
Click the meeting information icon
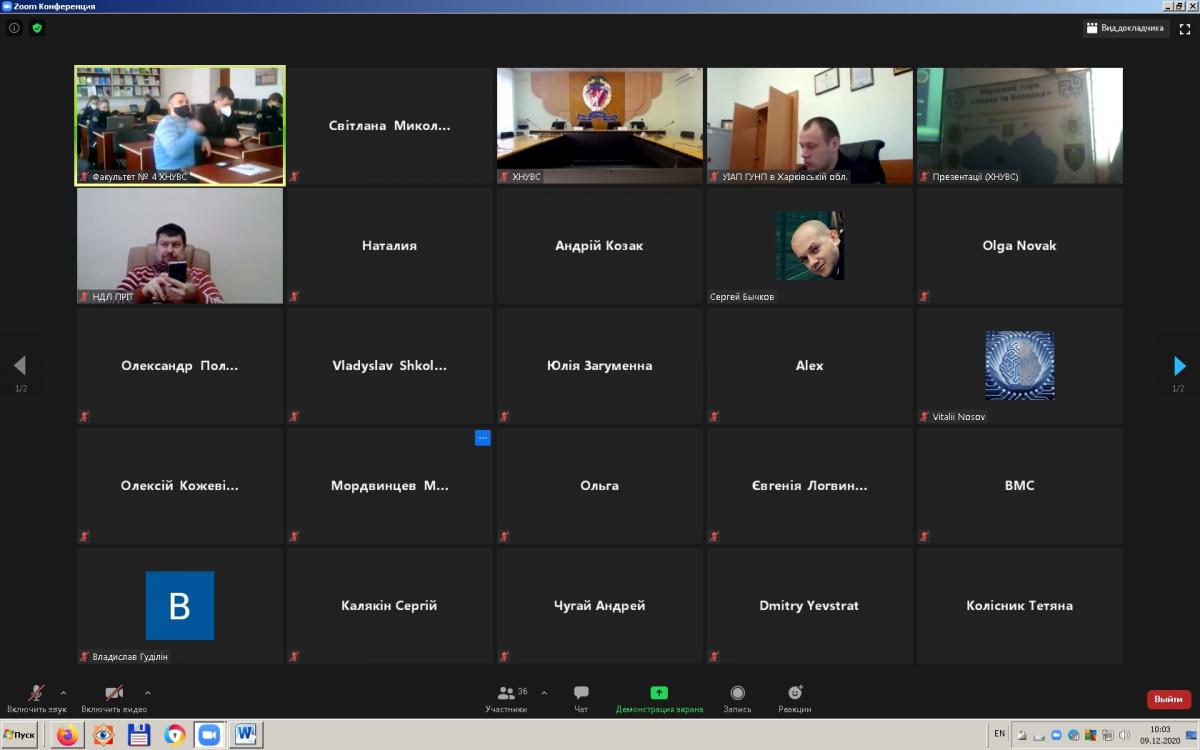(x=14, y=28)
